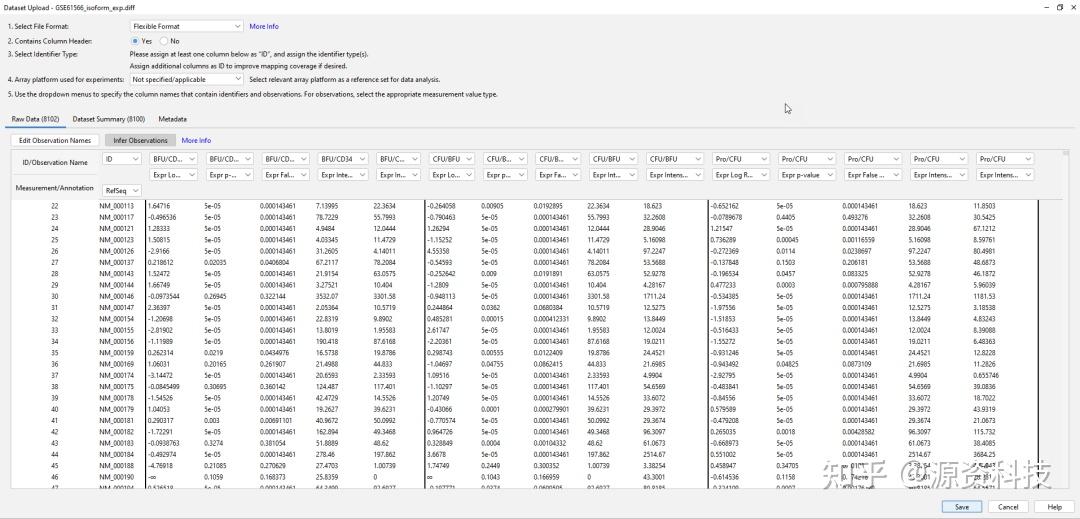Click the vertical scrollbar of the data table
The image size is (1080, 519).
(1066, 317)
